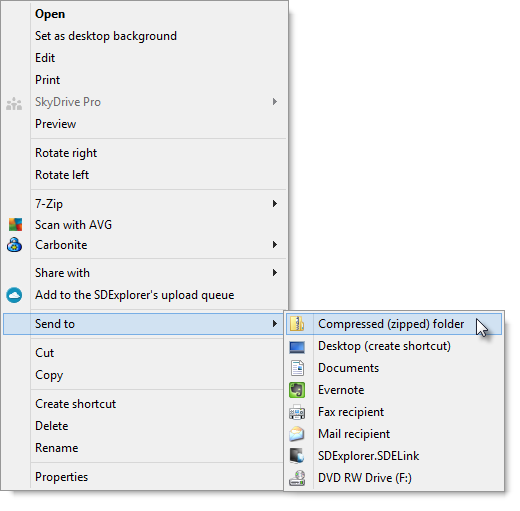520x511 pixels.
Task: Open the Share with entry
Action: [144, 273]
